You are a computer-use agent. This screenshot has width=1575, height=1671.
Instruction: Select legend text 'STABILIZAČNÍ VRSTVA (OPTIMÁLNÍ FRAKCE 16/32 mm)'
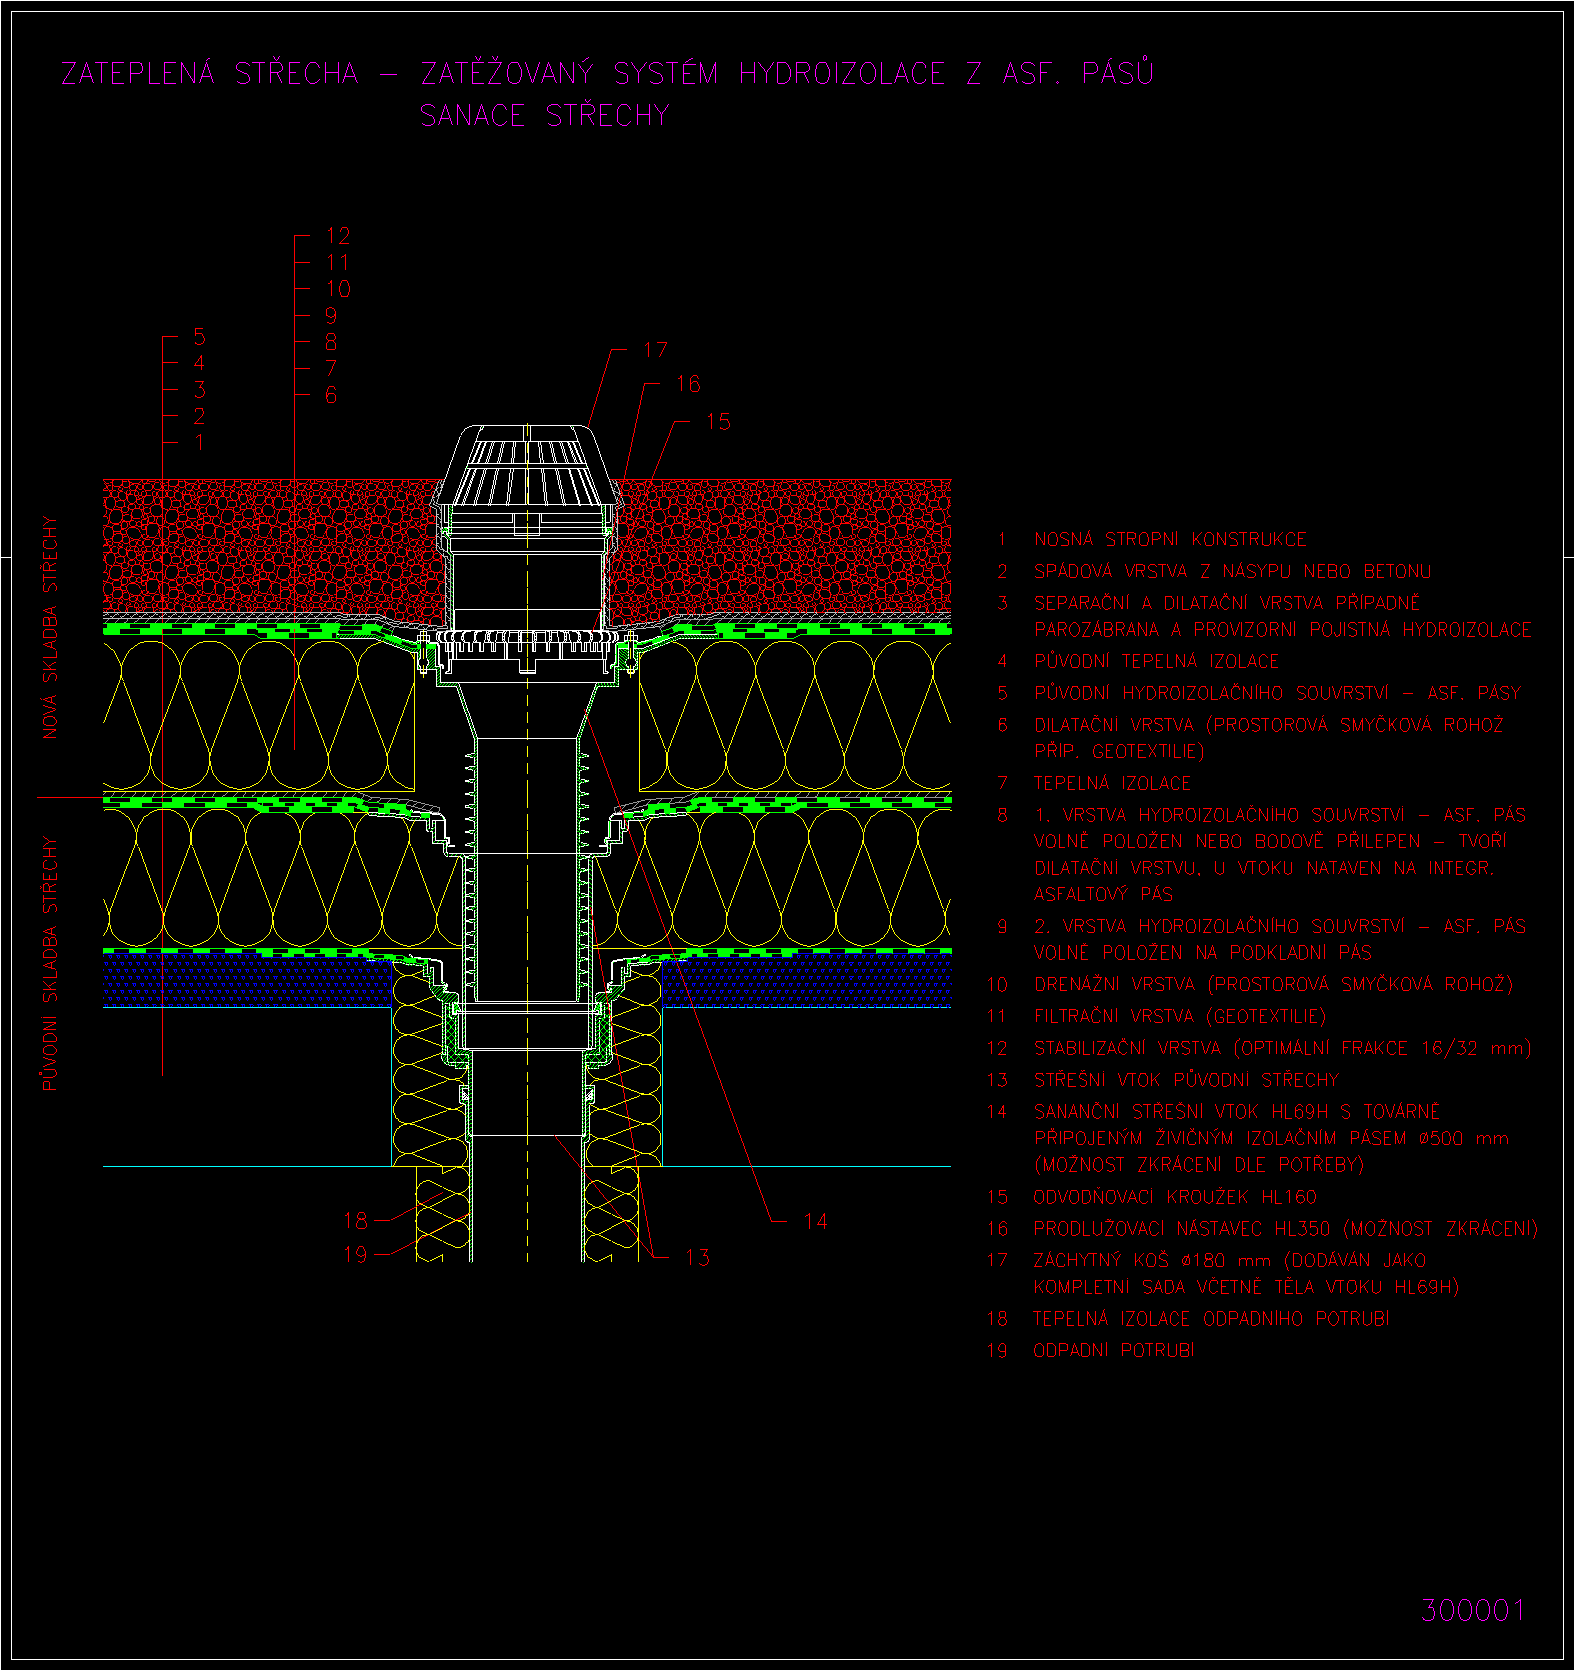tap(1283, 1048)
